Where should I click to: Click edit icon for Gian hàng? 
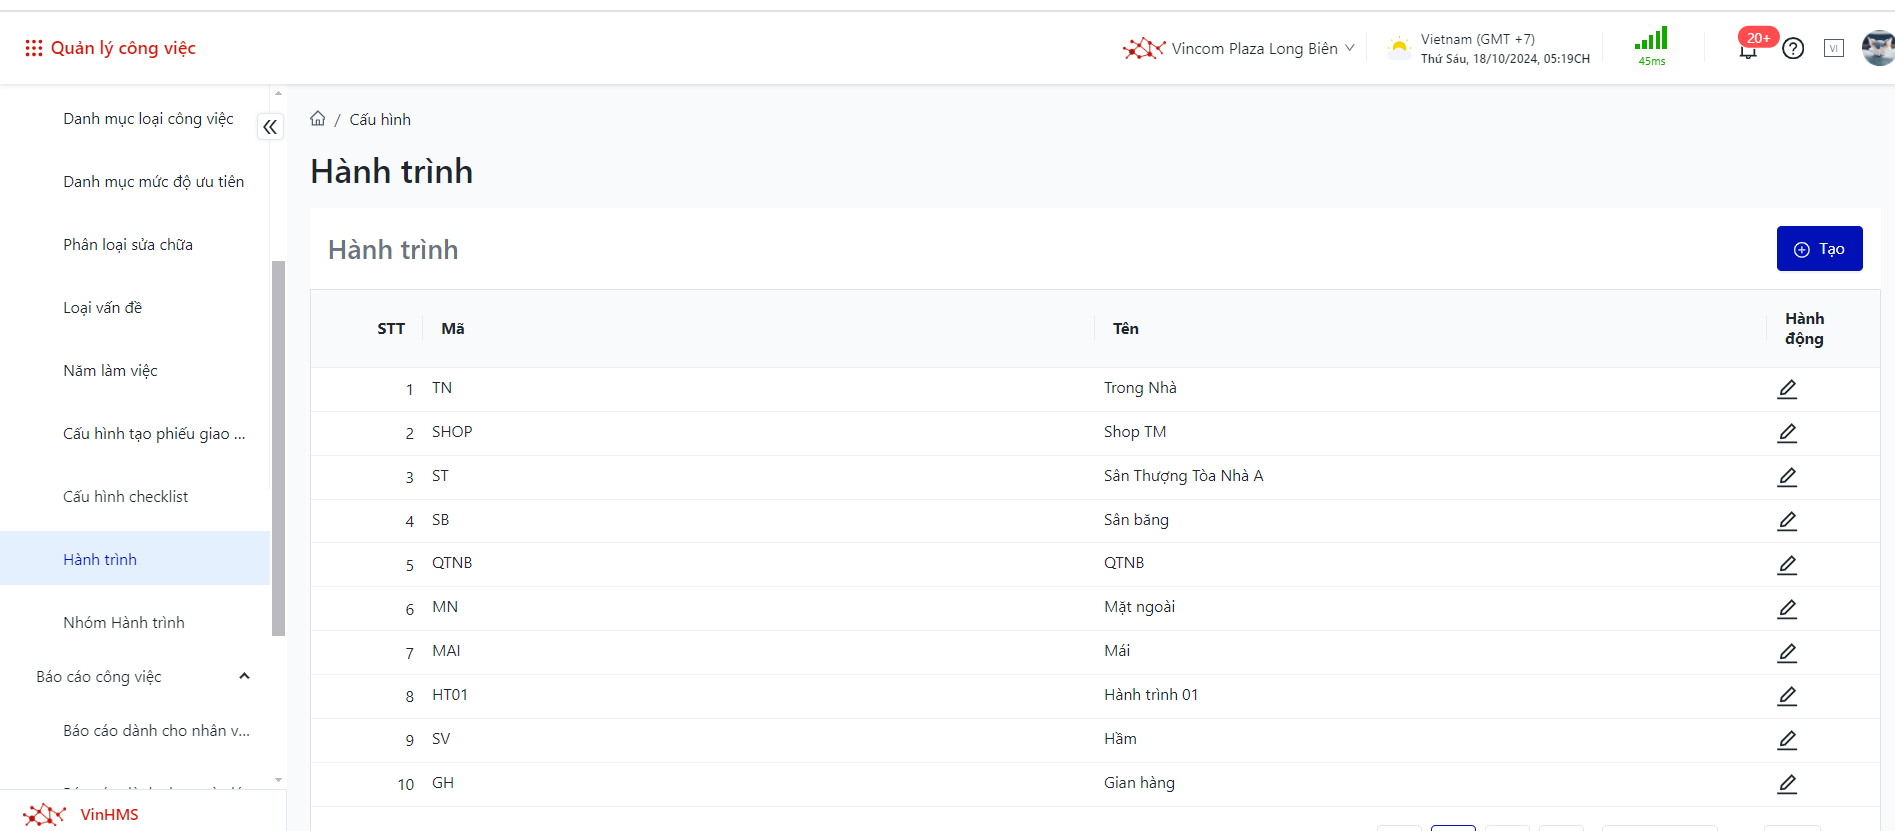coord(1787,784)
